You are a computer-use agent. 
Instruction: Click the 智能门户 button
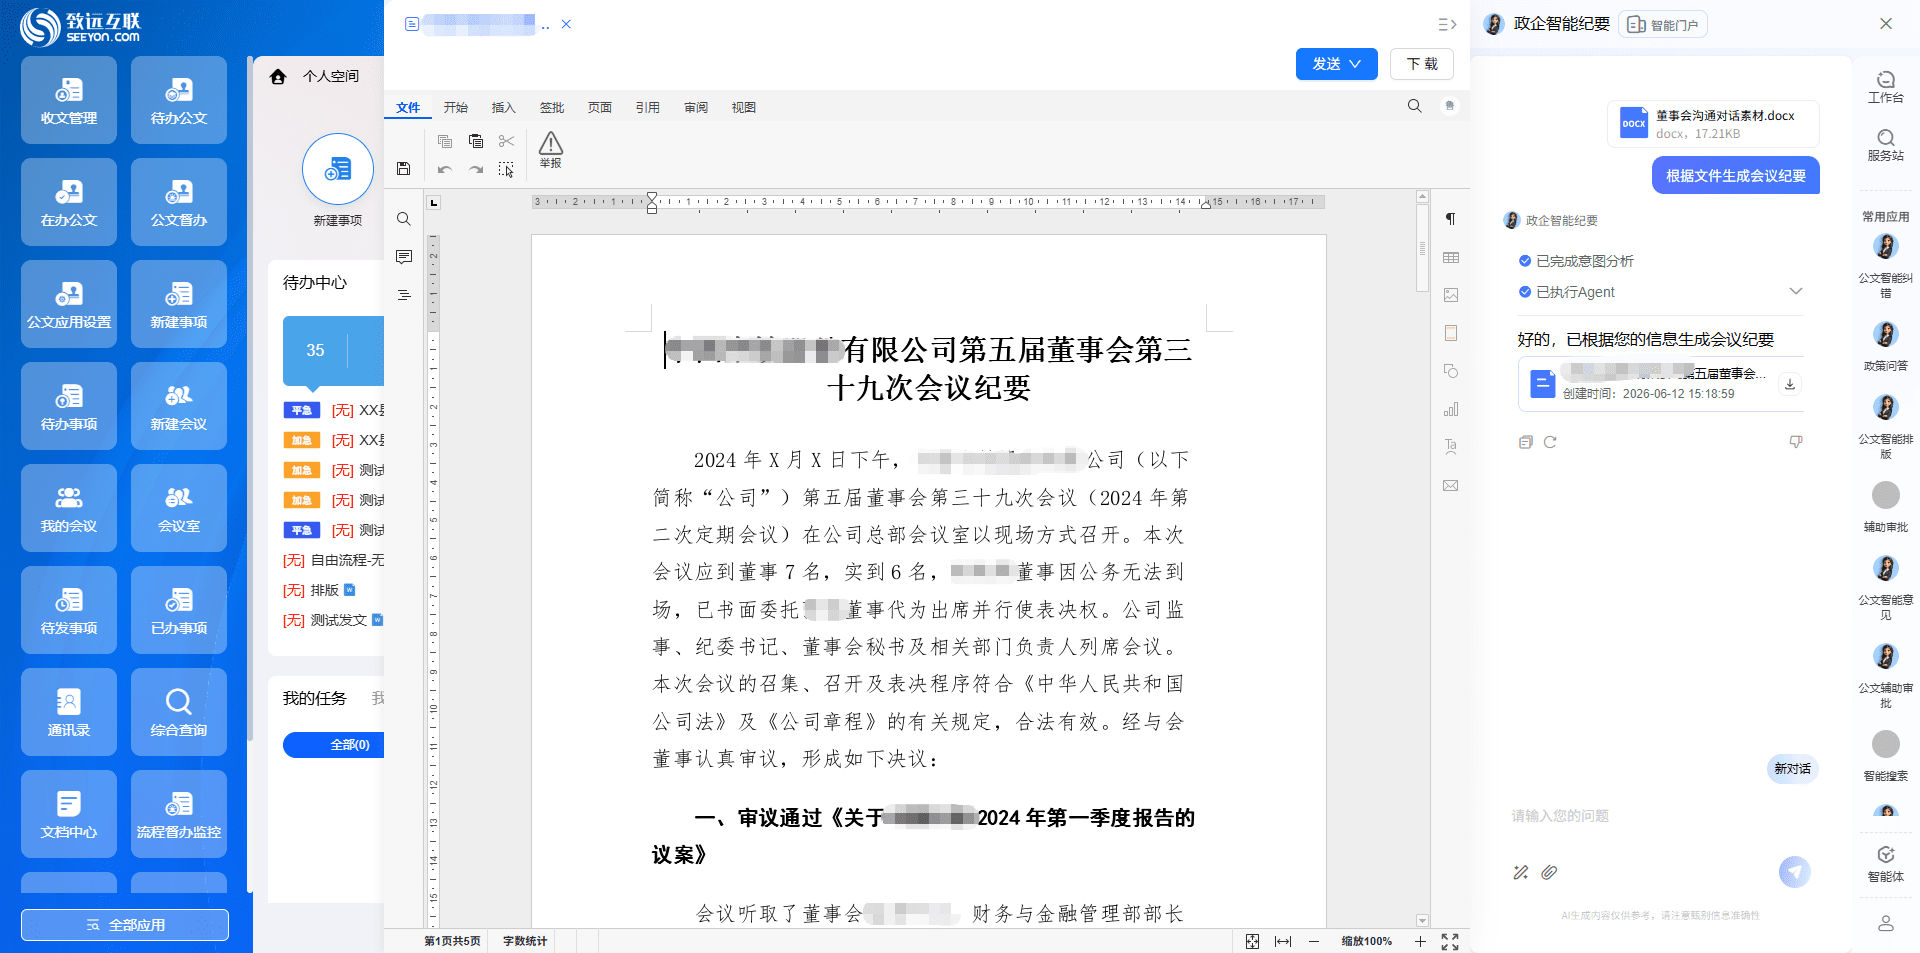tap(1663, 24)
